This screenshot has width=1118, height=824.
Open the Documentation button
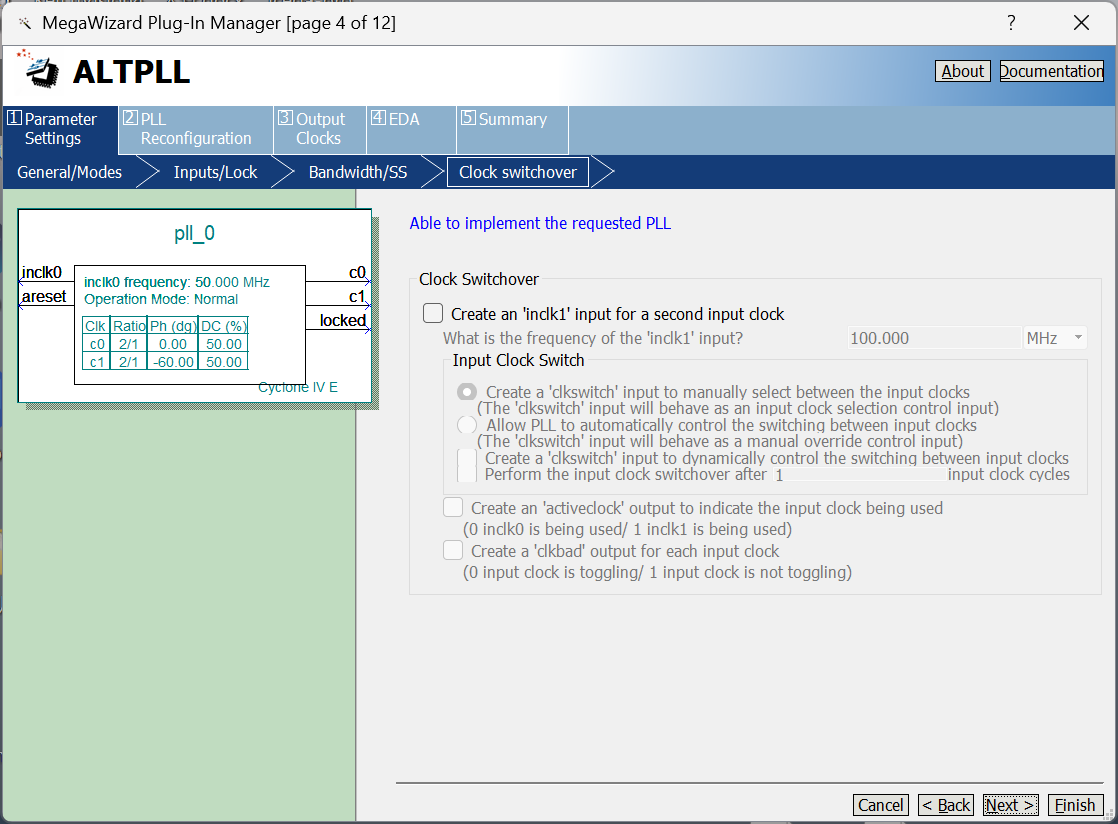click(x=1052, y=71)
